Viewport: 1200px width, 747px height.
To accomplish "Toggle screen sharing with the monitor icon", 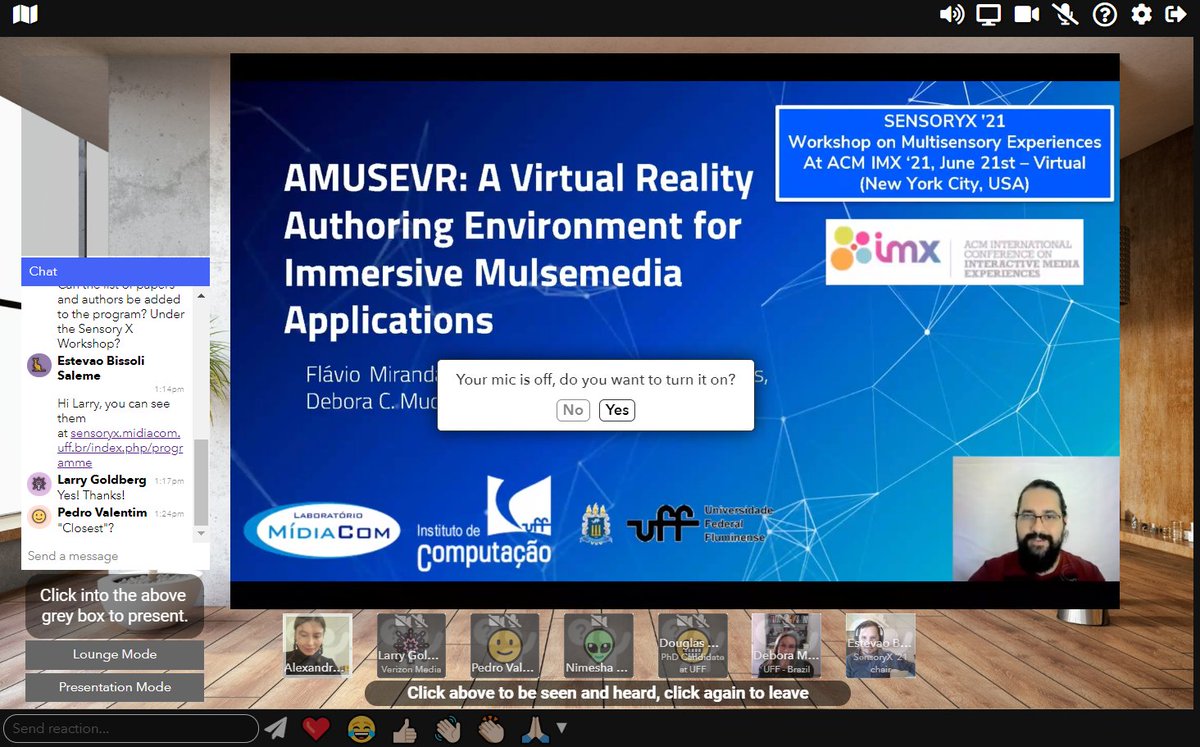I will [989, 14].
